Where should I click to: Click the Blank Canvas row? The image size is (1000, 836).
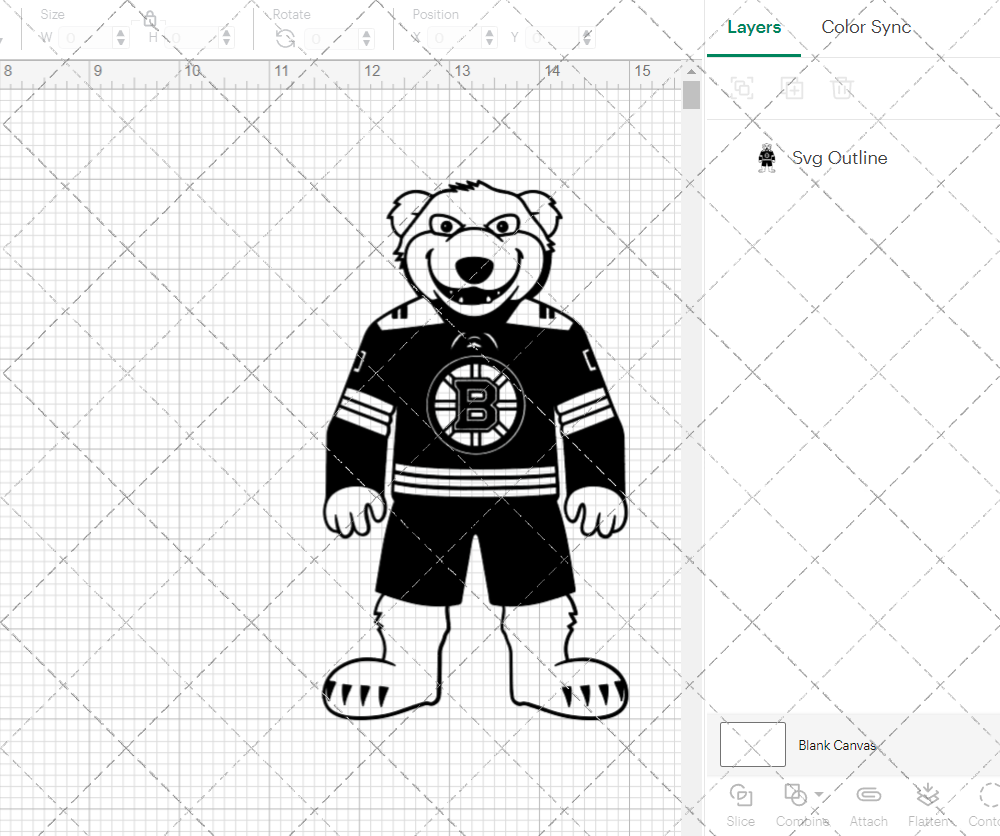pos(838,745)
